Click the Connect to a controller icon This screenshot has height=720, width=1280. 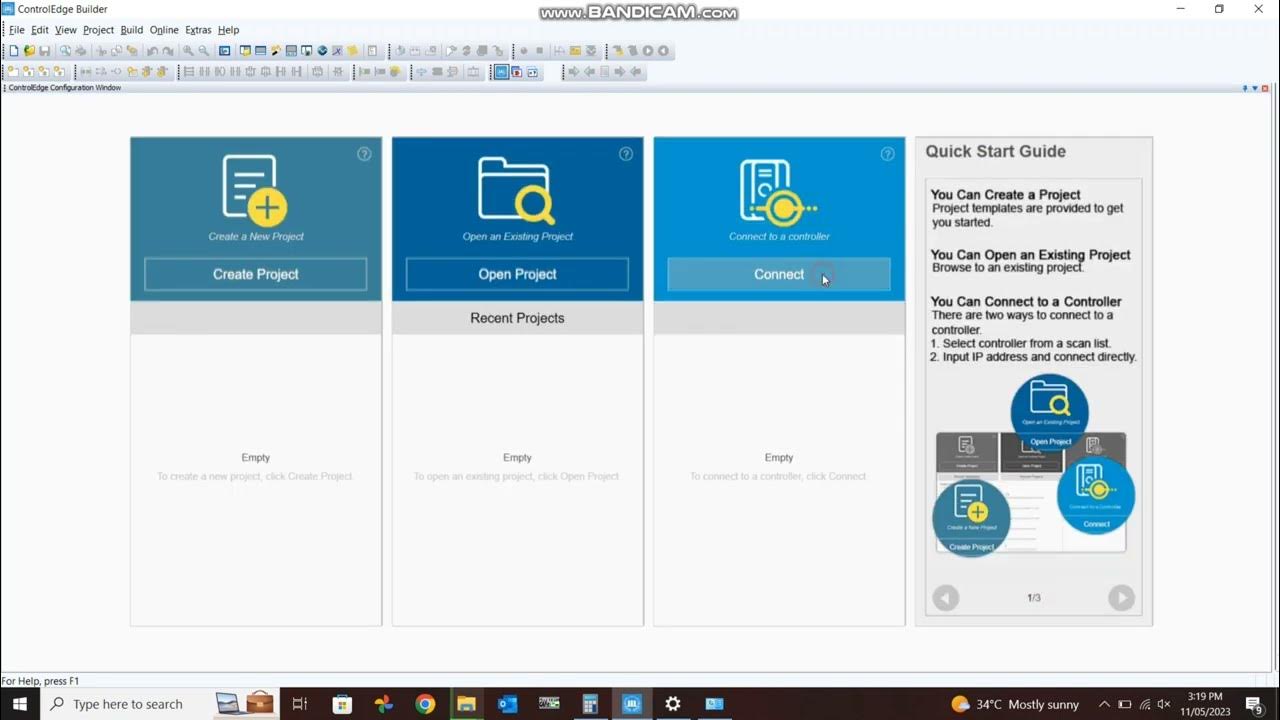coord(777,192)
